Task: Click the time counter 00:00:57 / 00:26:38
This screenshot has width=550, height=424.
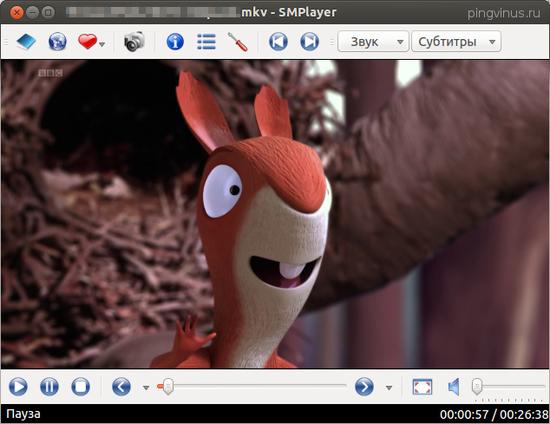Action: (494, 415)
